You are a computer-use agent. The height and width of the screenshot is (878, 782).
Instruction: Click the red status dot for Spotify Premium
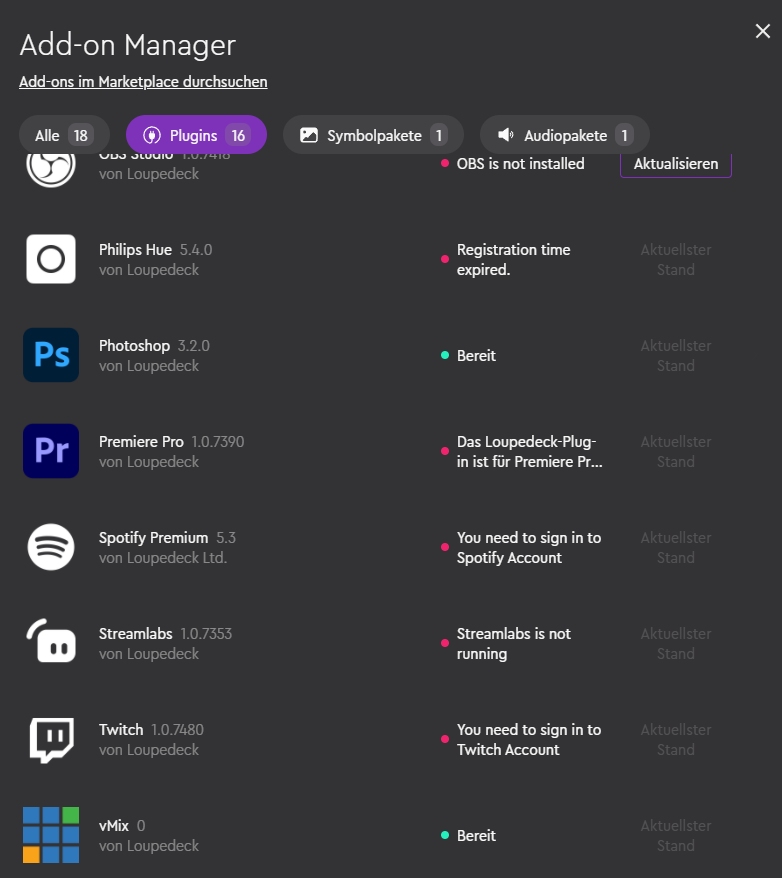[x=445, y=547]
